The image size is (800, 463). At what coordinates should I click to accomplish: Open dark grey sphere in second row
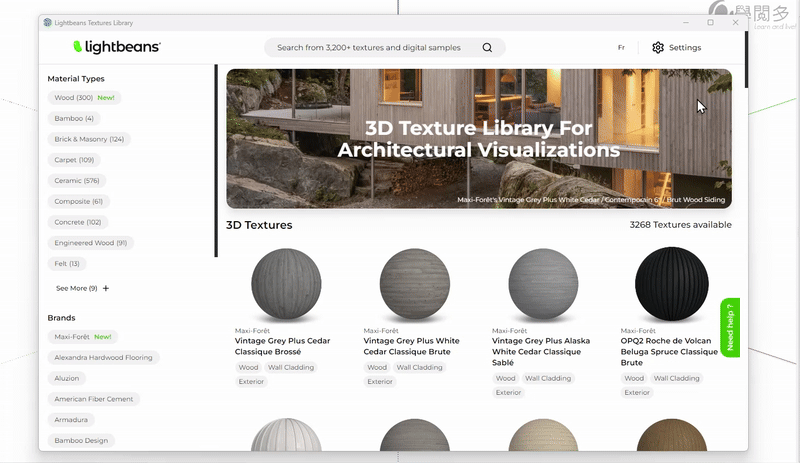tap(415, 435)
